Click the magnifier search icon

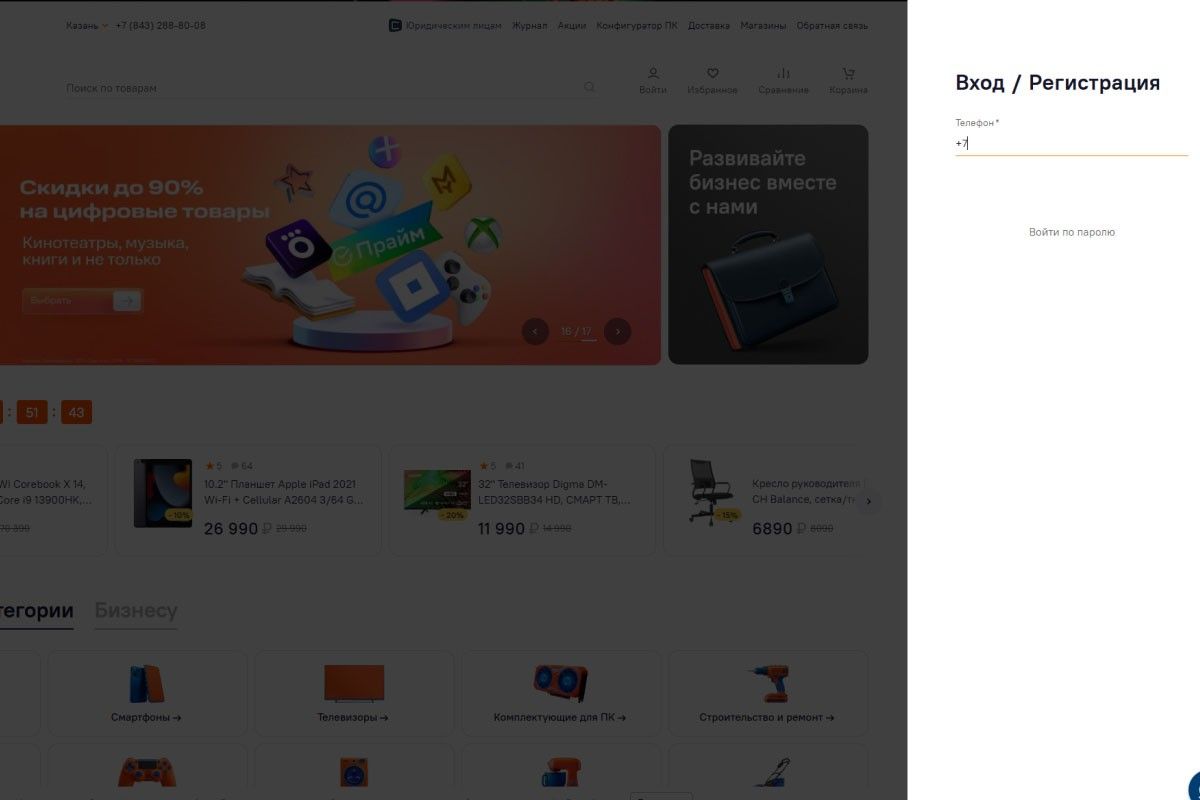tap(589, 87)
